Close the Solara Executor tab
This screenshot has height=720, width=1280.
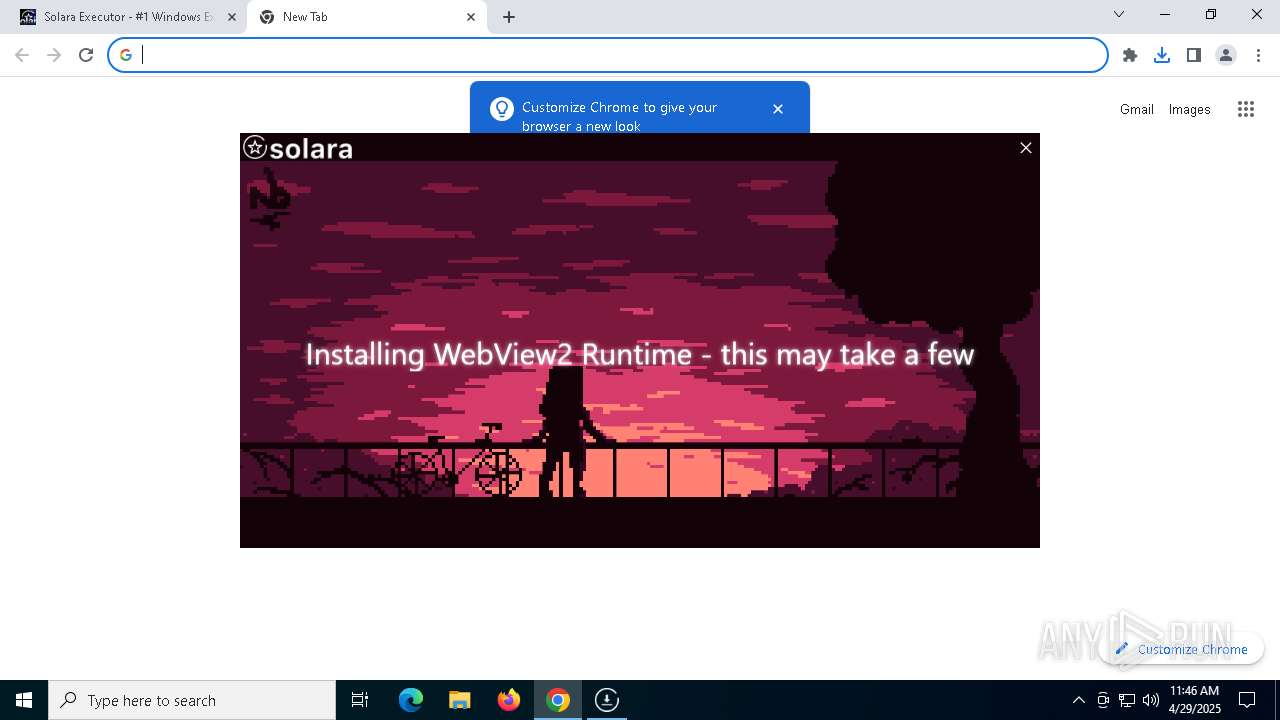[232, 17]
